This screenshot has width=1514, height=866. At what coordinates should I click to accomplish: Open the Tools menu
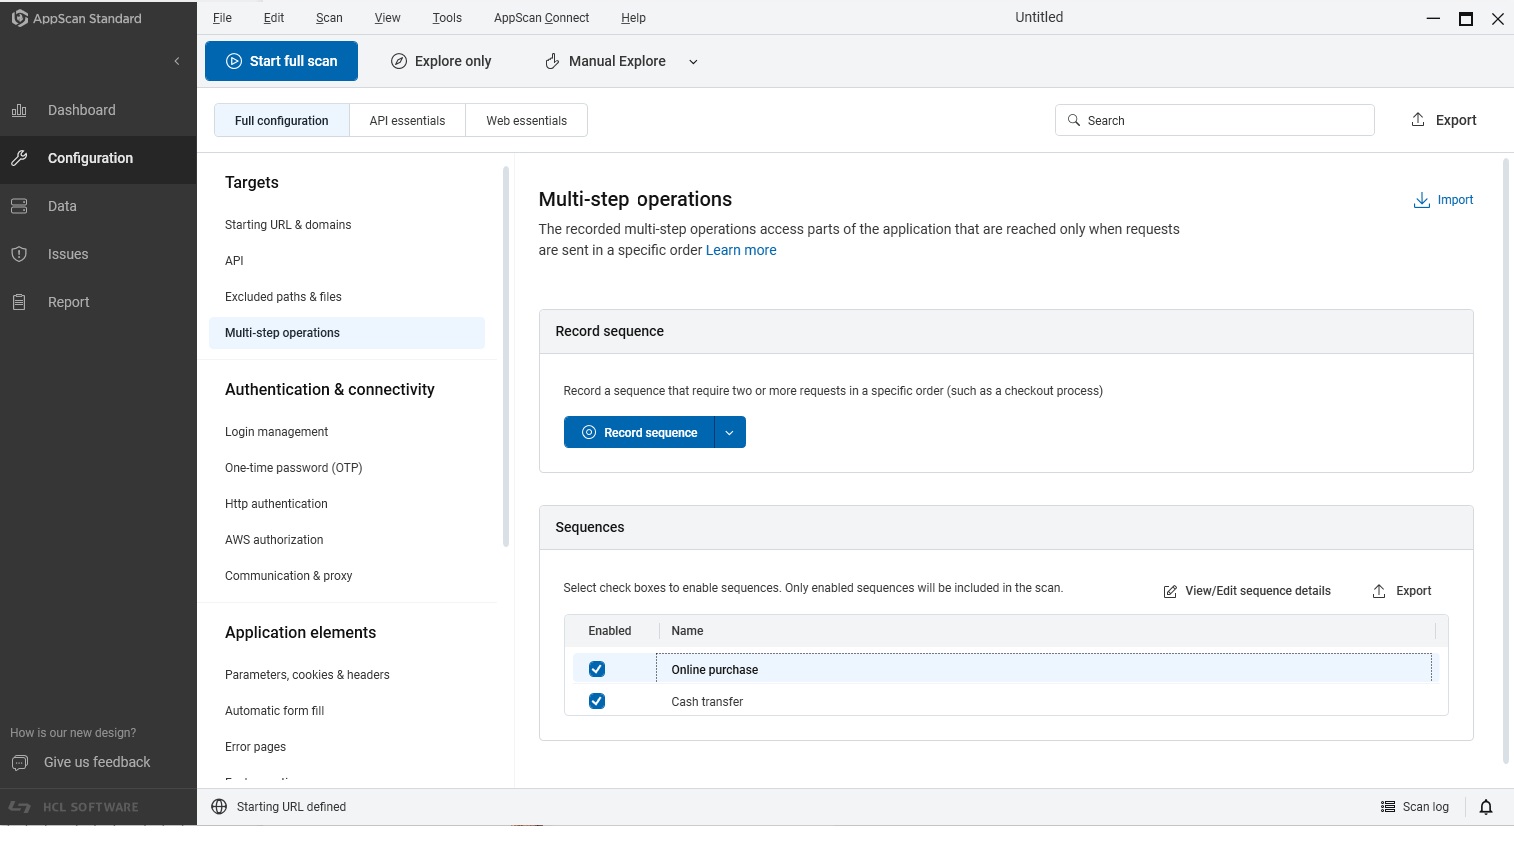[447, 18]
